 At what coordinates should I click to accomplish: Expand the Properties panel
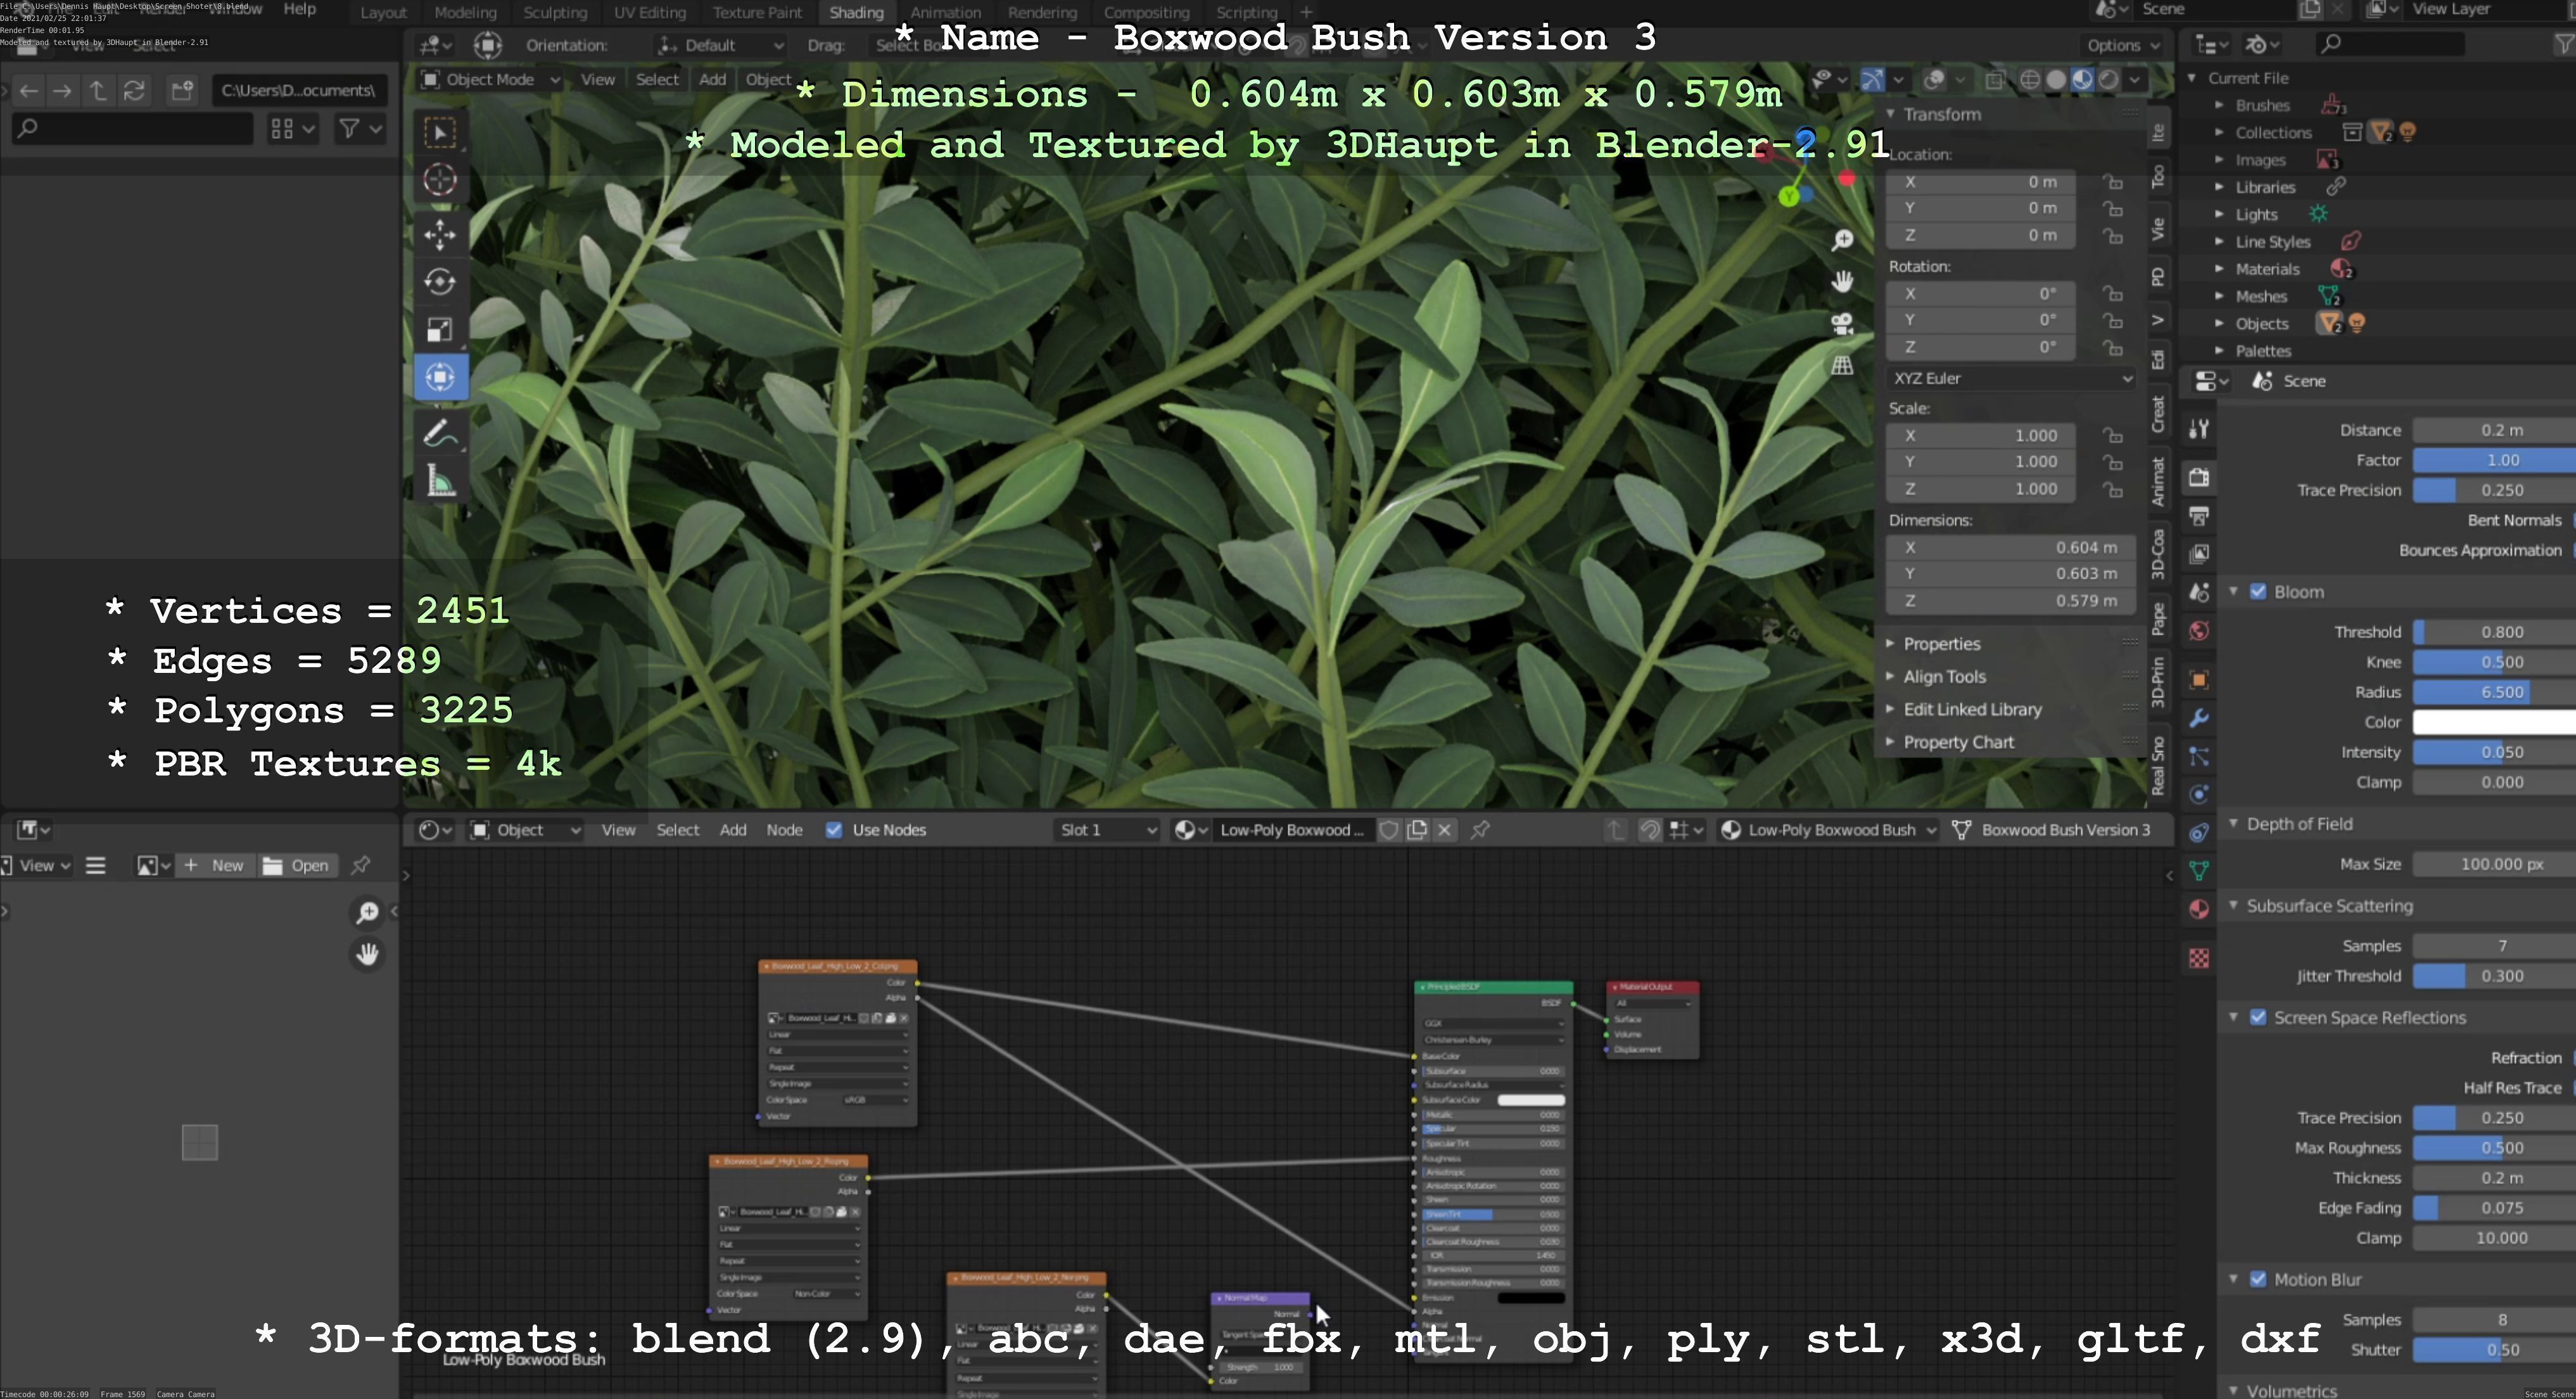pos(1941,644)
